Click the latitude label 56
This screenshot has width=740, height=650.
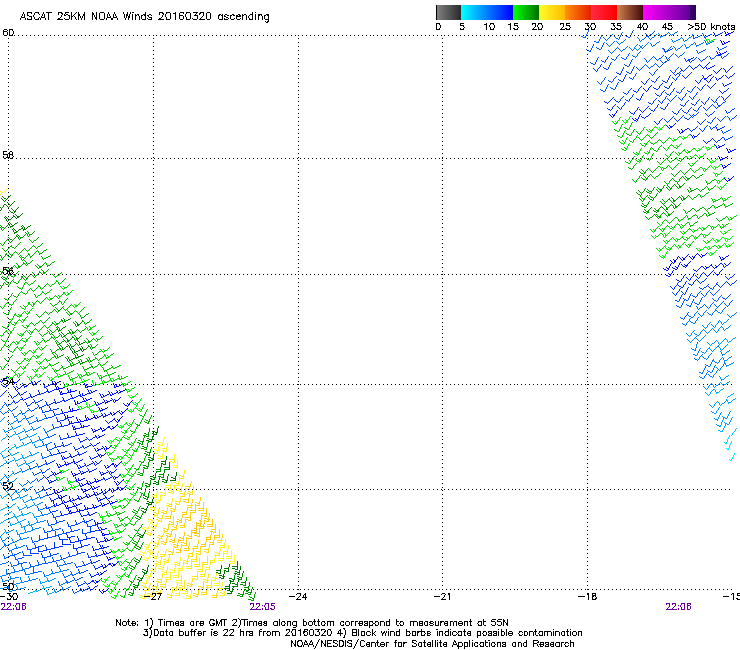(x=8, y=271)
